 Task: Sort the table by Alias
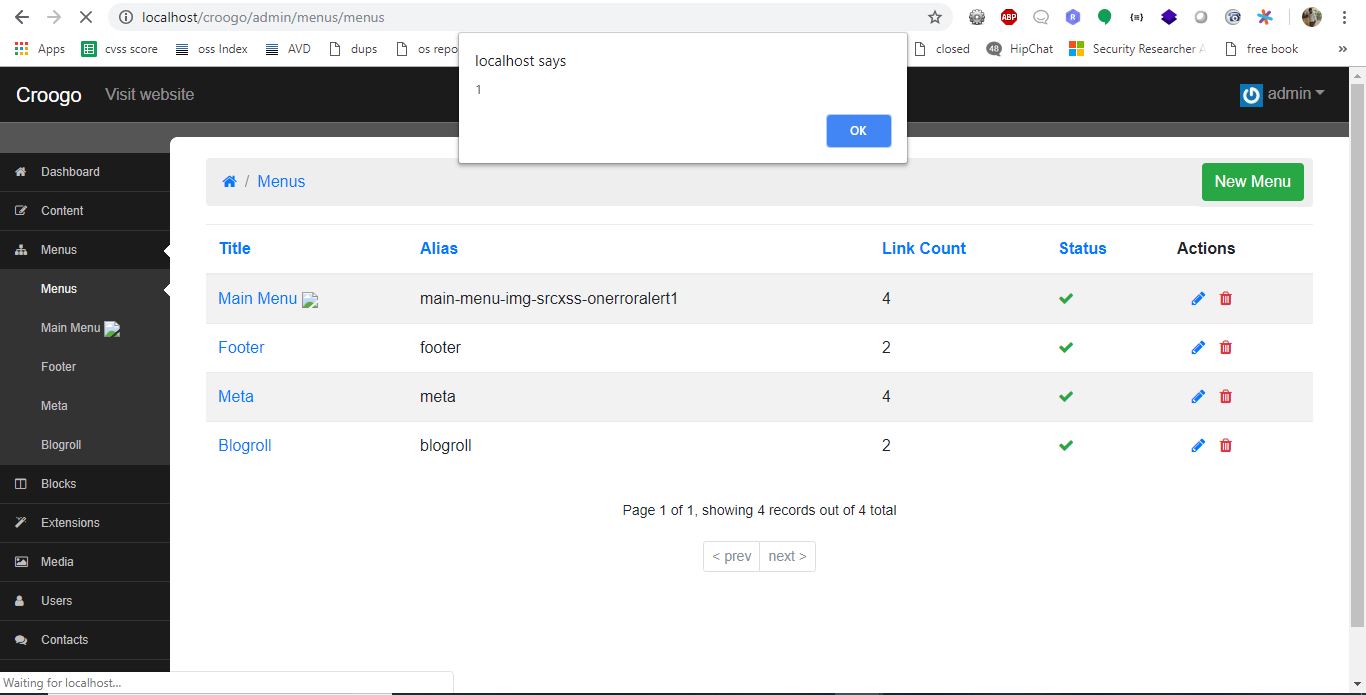(439, 249)
